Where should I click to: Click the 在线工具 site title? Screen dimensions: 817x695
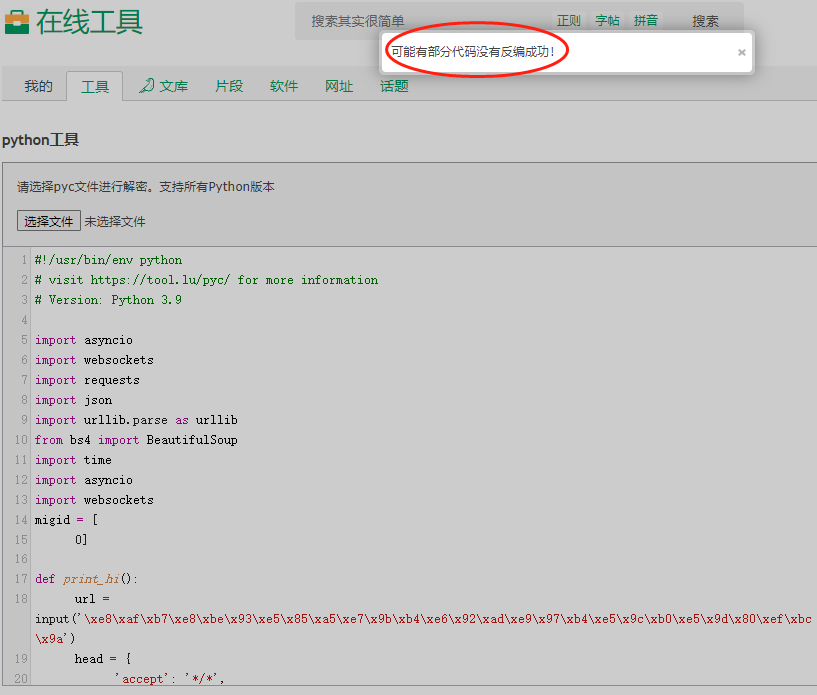click(x=89, y=22)
